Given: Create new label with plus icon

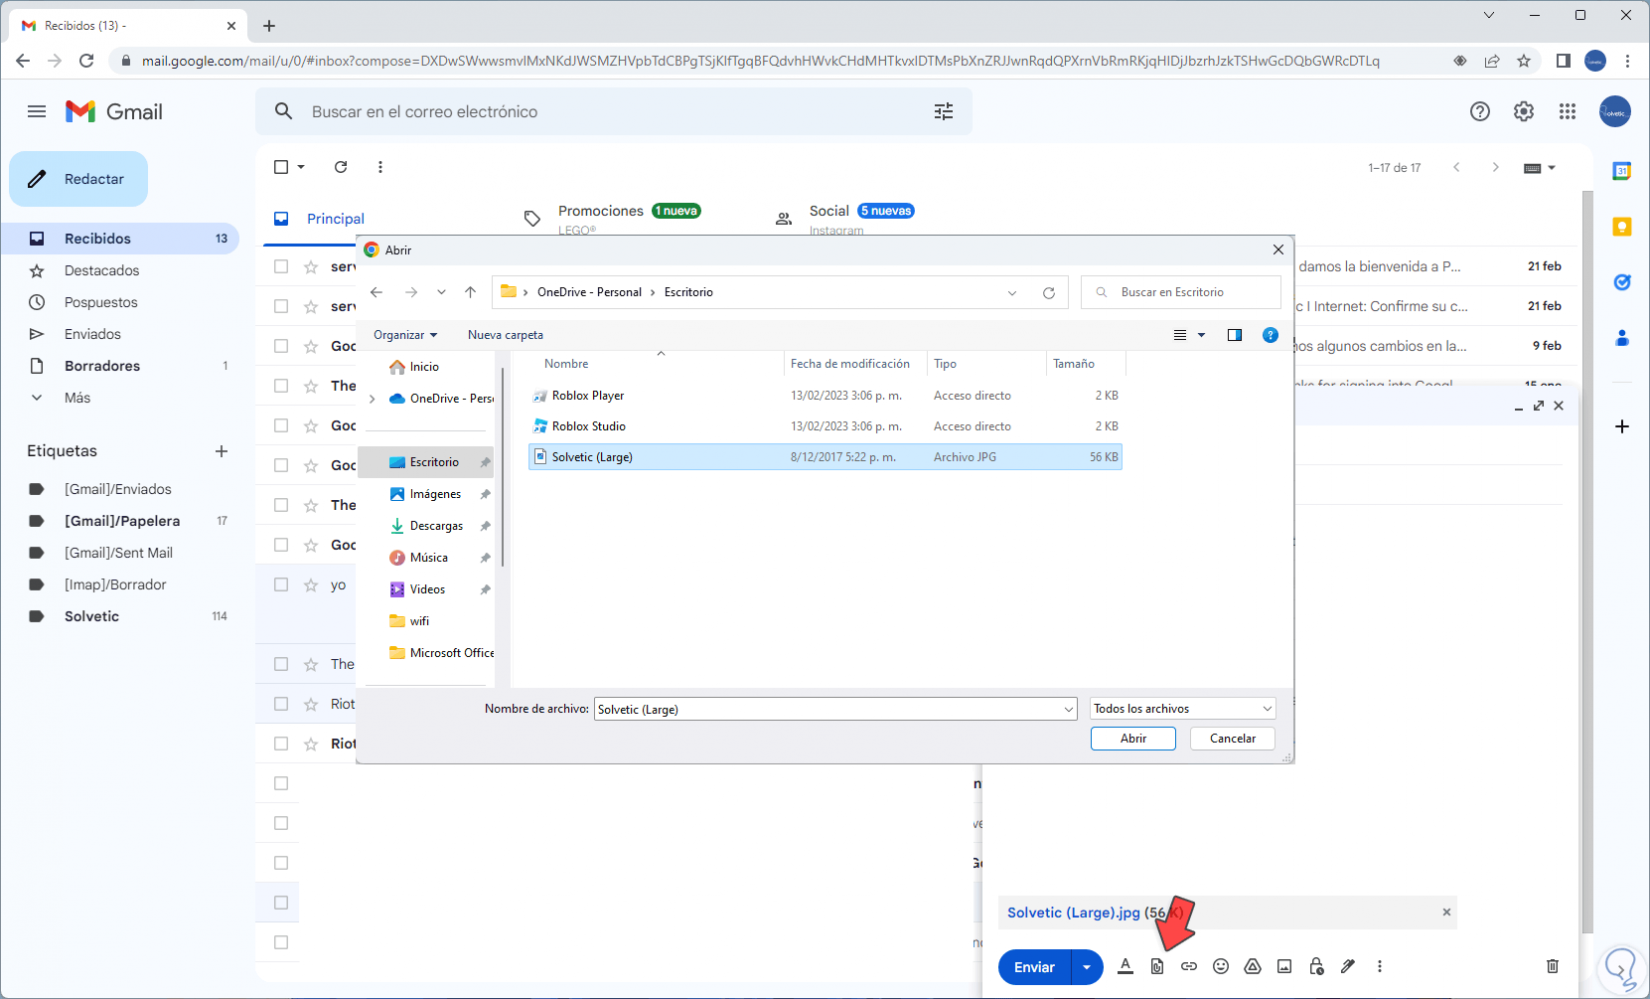Looking at the screenshot, I should pos(221,451).
